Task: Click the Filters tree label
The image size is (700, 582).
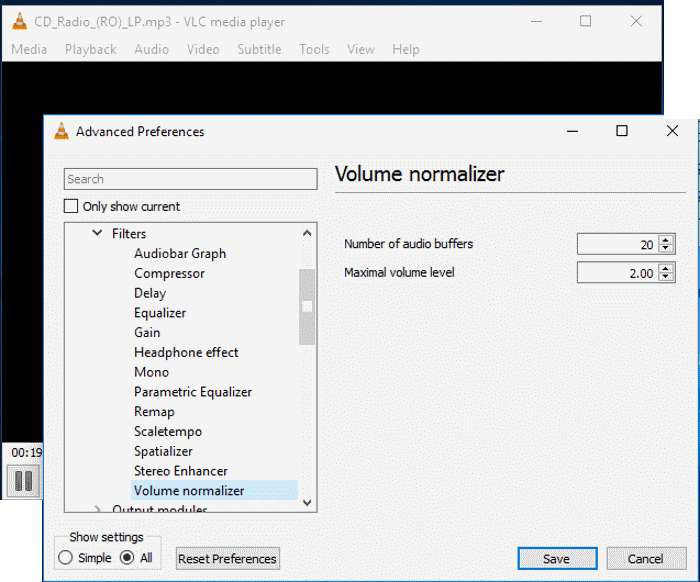Action: tap(129, 233)
